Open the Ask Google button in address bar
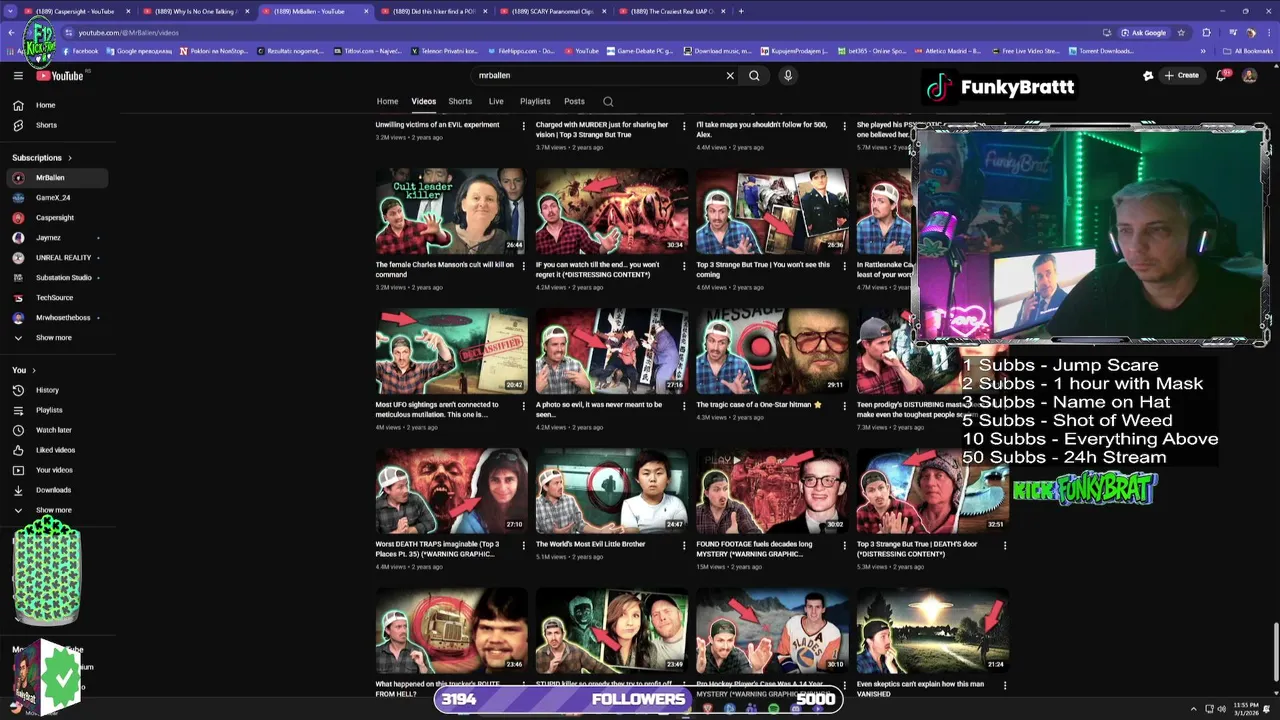1280x720 pixels. click(x=1143, y=32)
